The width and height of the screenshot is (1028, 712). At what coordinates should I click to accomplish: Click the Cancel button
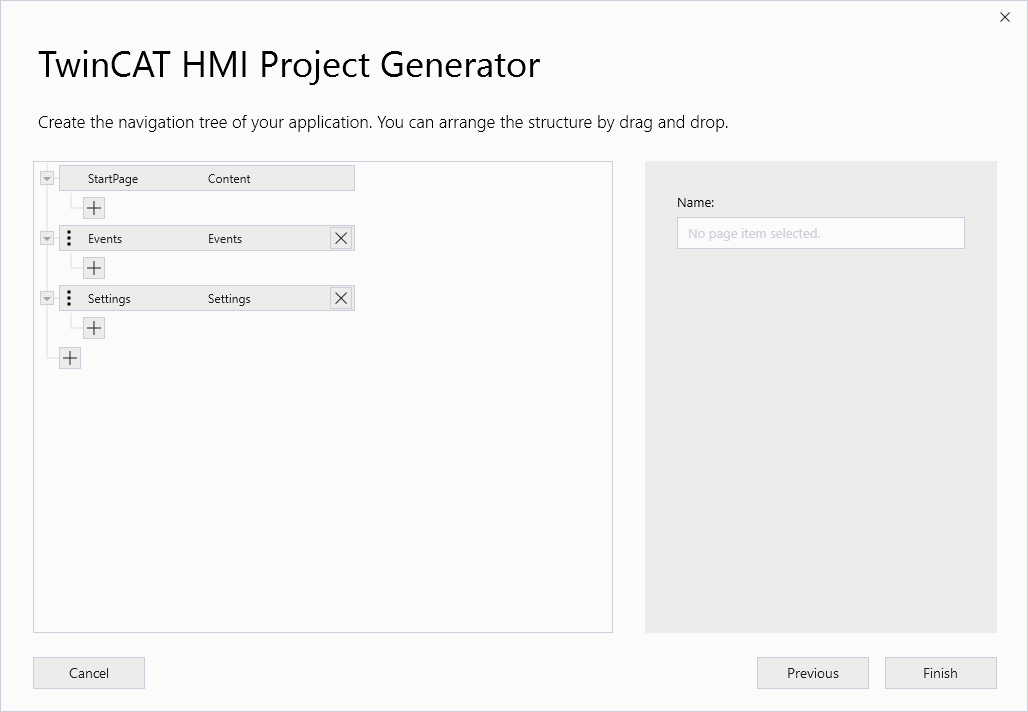(89, 673)
